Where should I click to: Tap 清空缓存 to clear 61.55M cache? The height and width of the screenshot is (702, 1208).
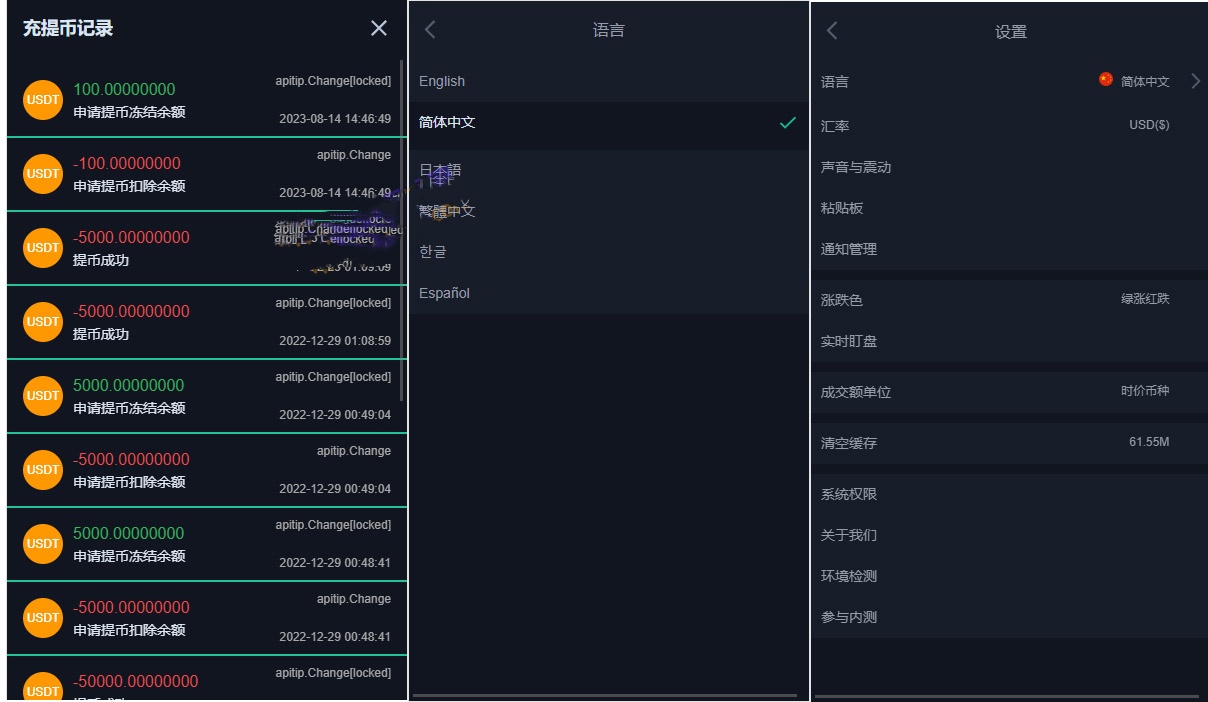click(x=1008, y=442)
